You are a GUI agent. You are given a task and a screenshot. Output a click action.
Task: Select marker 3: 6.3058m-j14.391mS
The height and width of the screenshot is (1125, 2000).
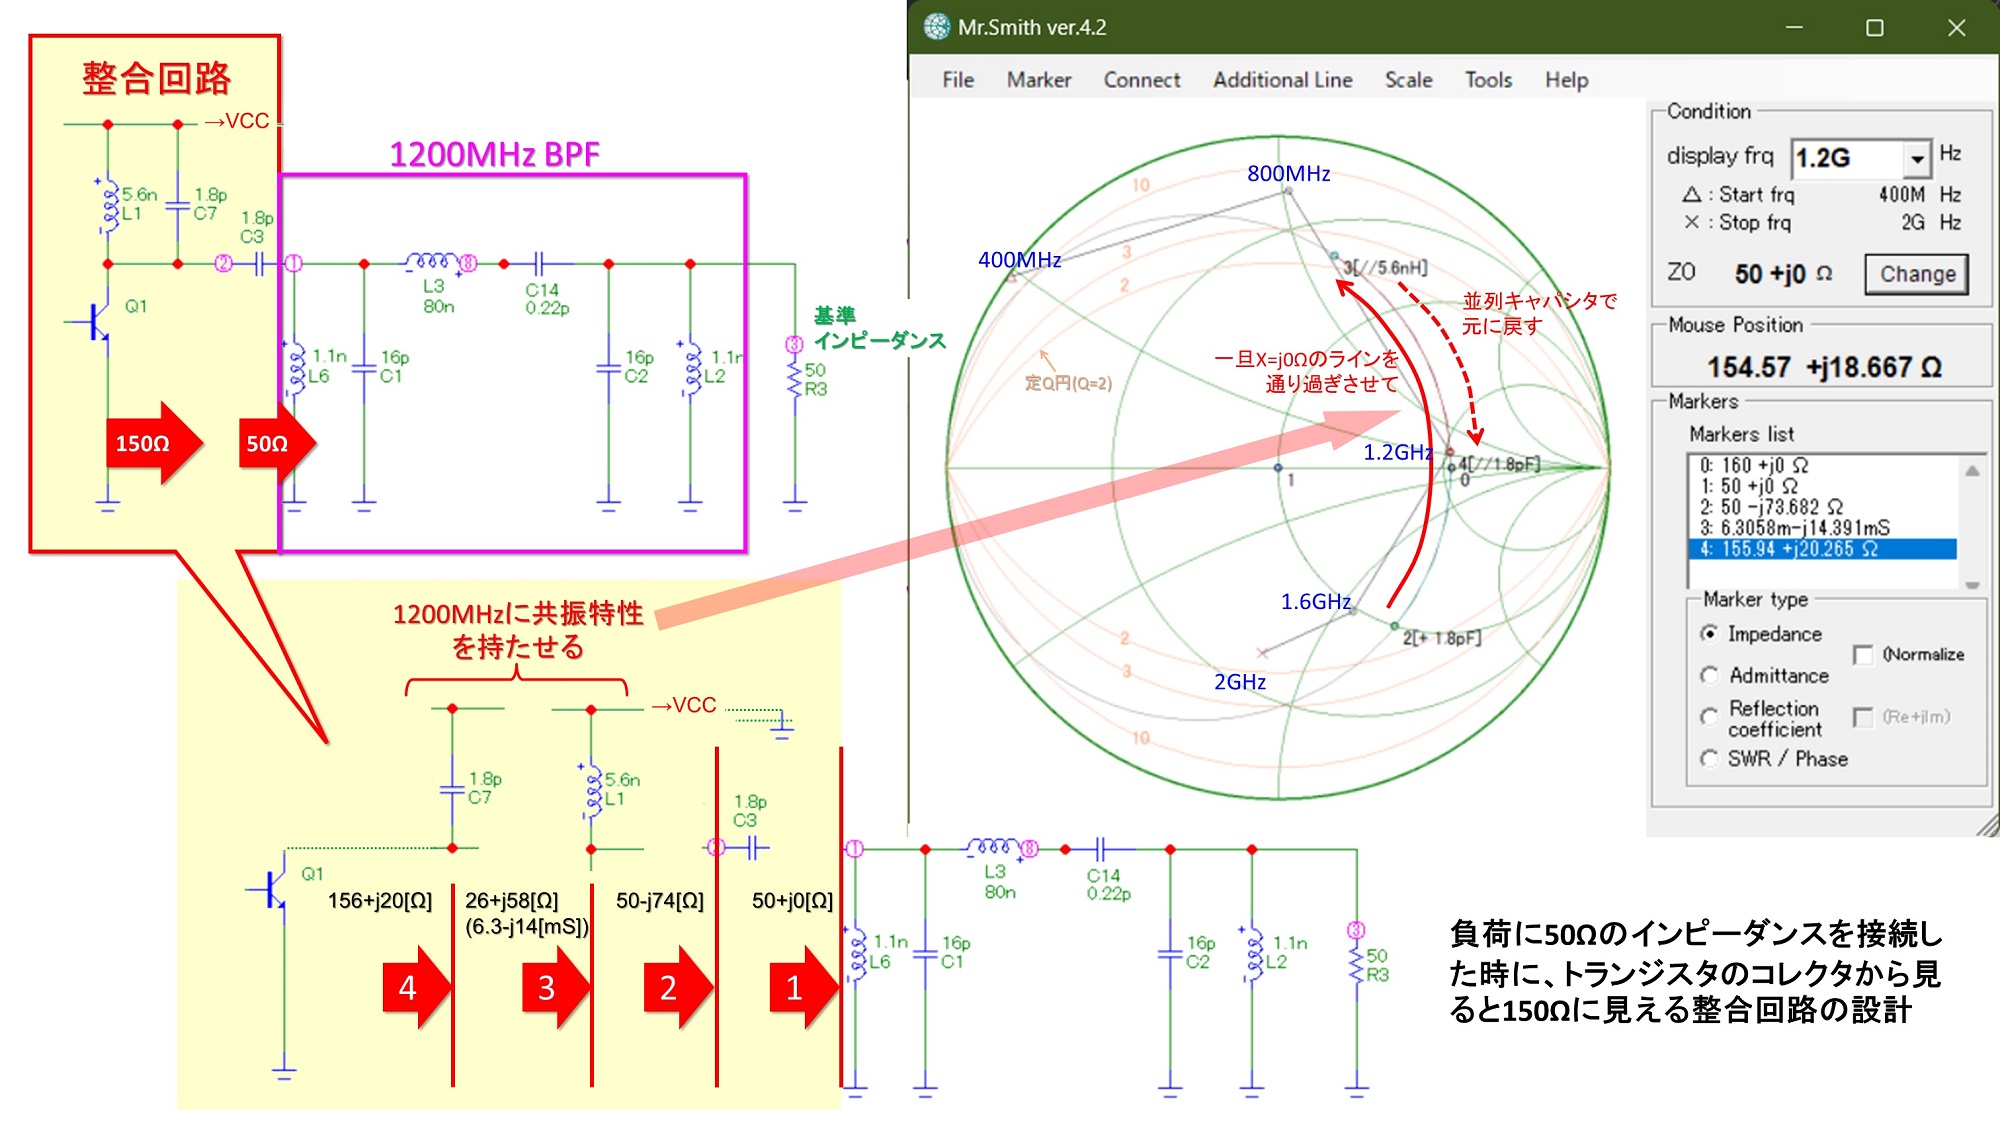coord(1822,528)
